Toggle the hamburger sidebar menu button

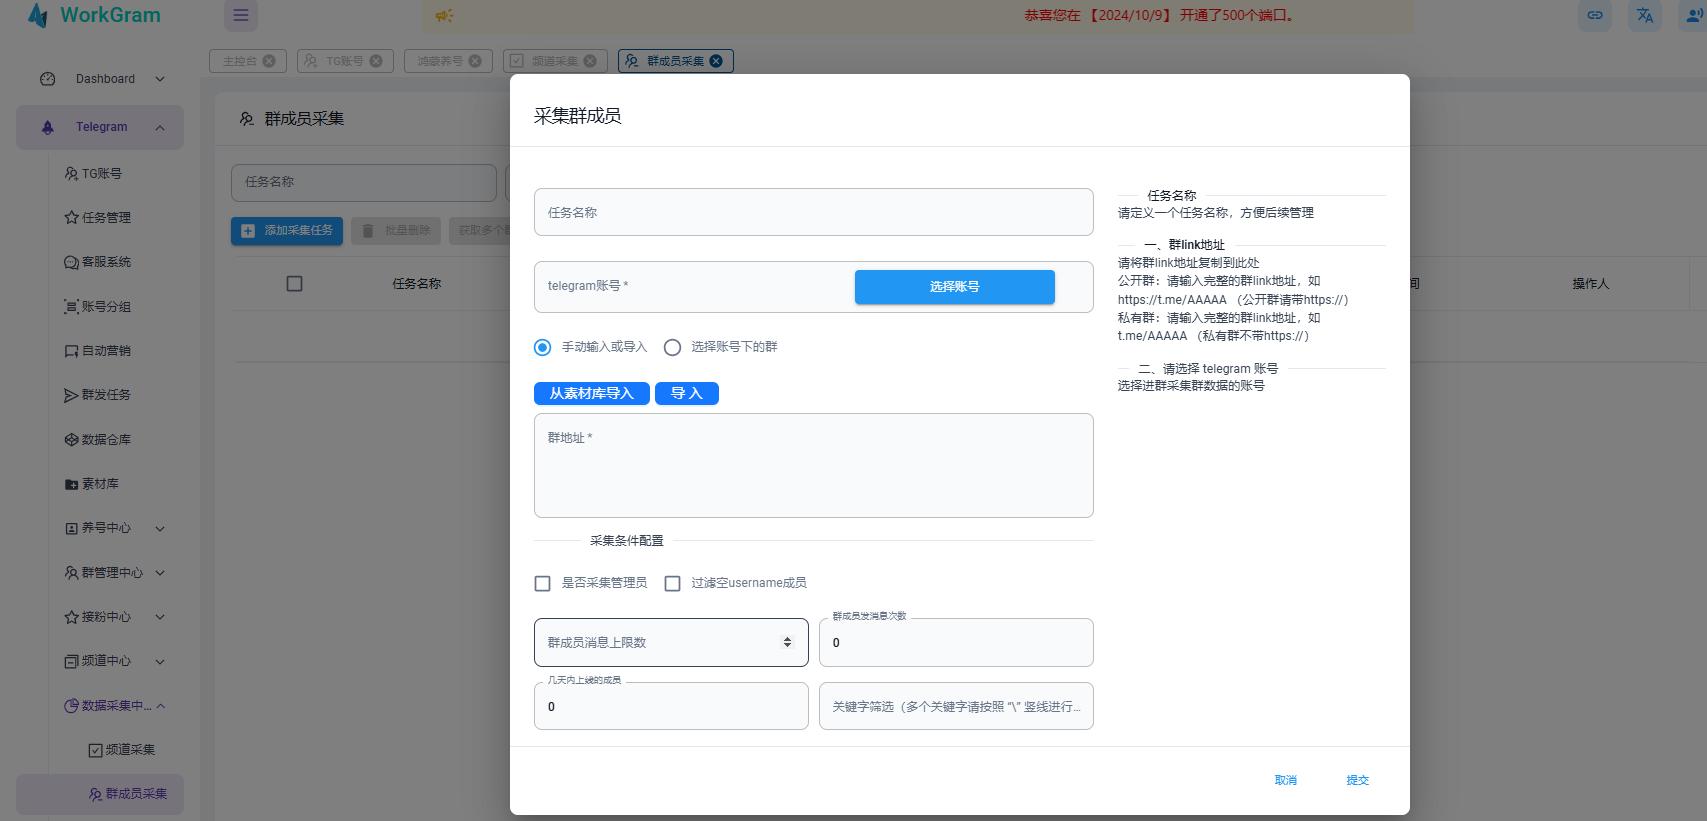point(241,15)
